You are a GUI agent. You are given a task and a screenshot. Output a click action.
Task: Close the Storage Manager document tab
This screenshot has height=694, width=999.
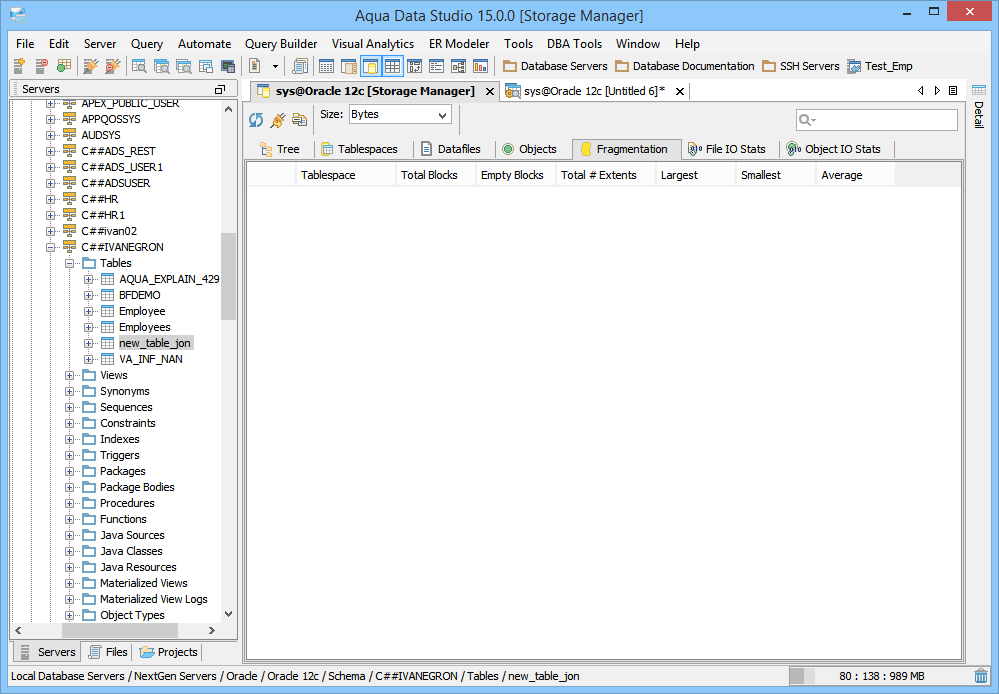point(489,92)
